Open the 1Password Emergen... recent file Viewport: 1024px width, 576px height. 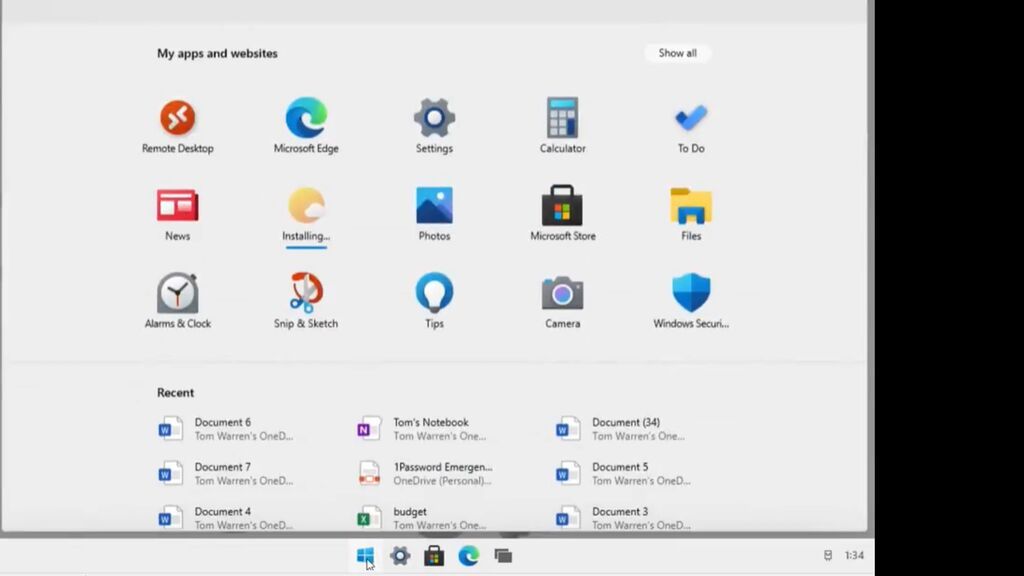tap(424, 473)
